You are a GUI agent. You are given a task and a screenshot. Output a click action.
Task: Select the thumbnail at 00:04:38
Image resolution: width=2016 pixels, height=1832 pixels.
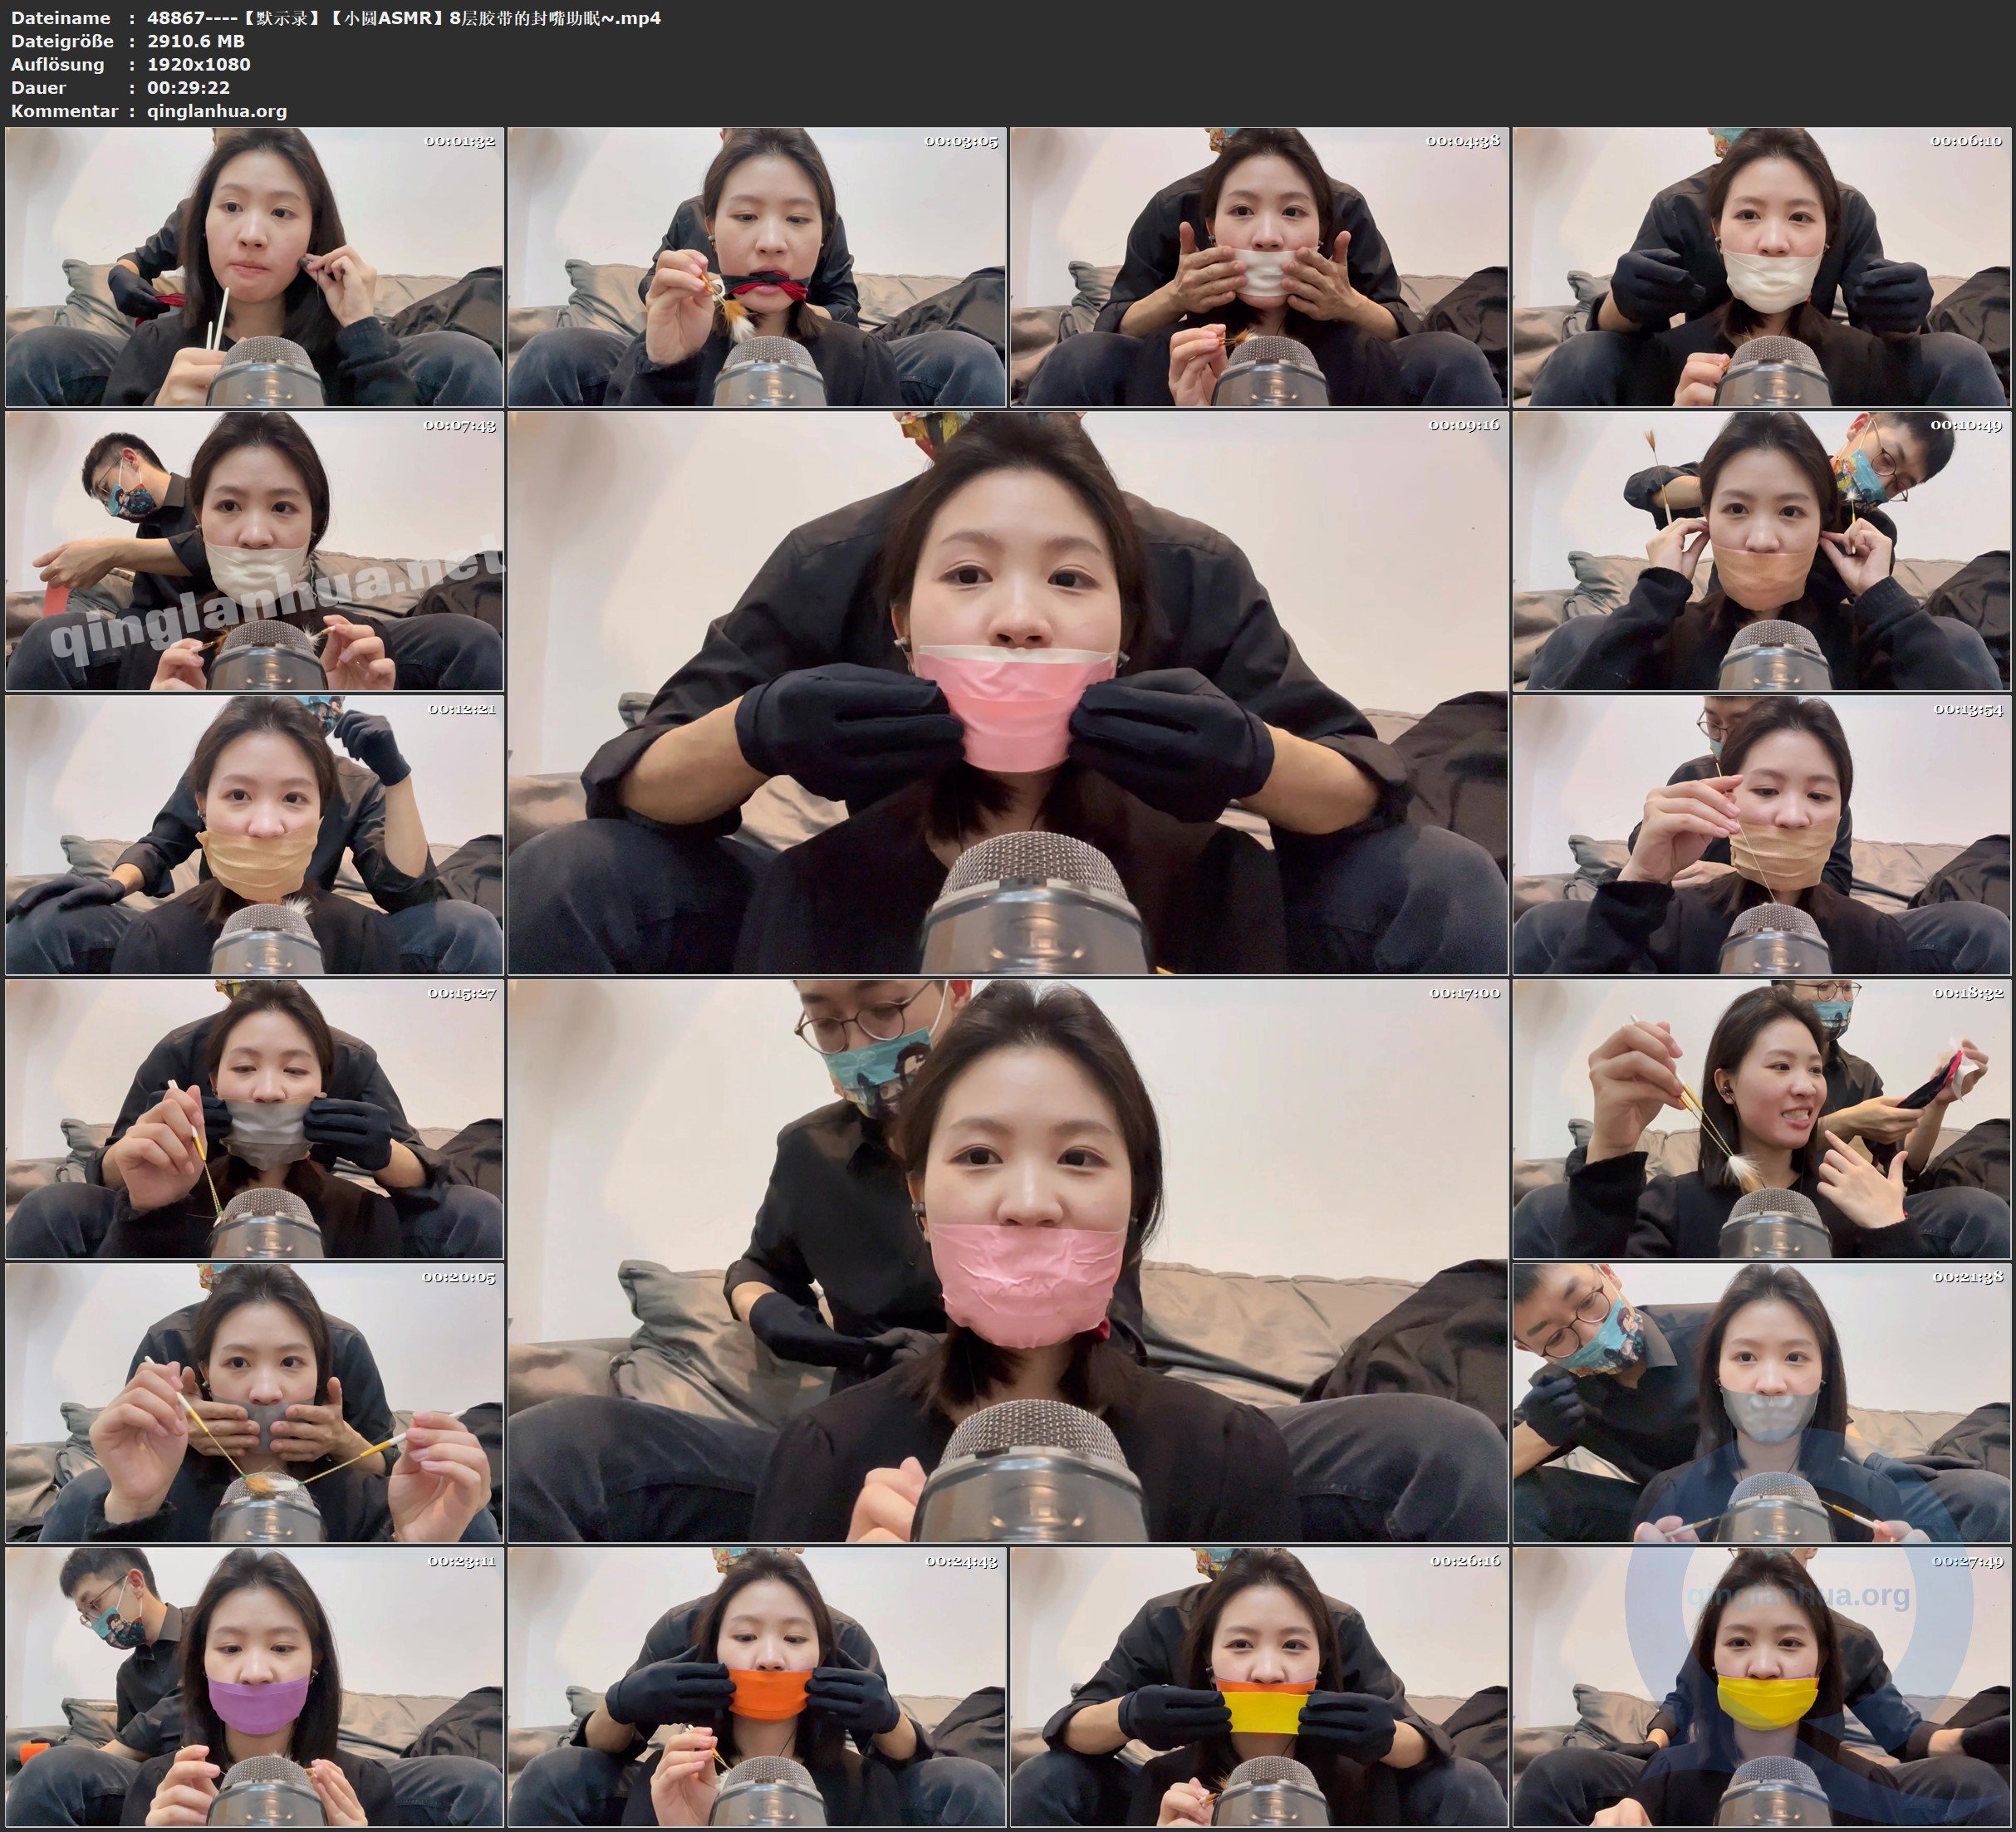pos(1259,266)
